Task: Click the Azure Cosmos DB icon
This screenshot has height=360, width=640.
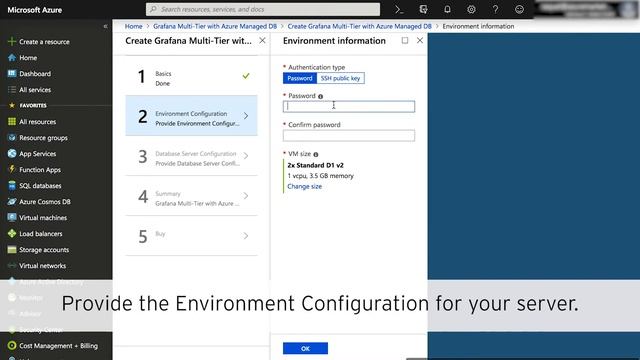Action: click(12, 202)
